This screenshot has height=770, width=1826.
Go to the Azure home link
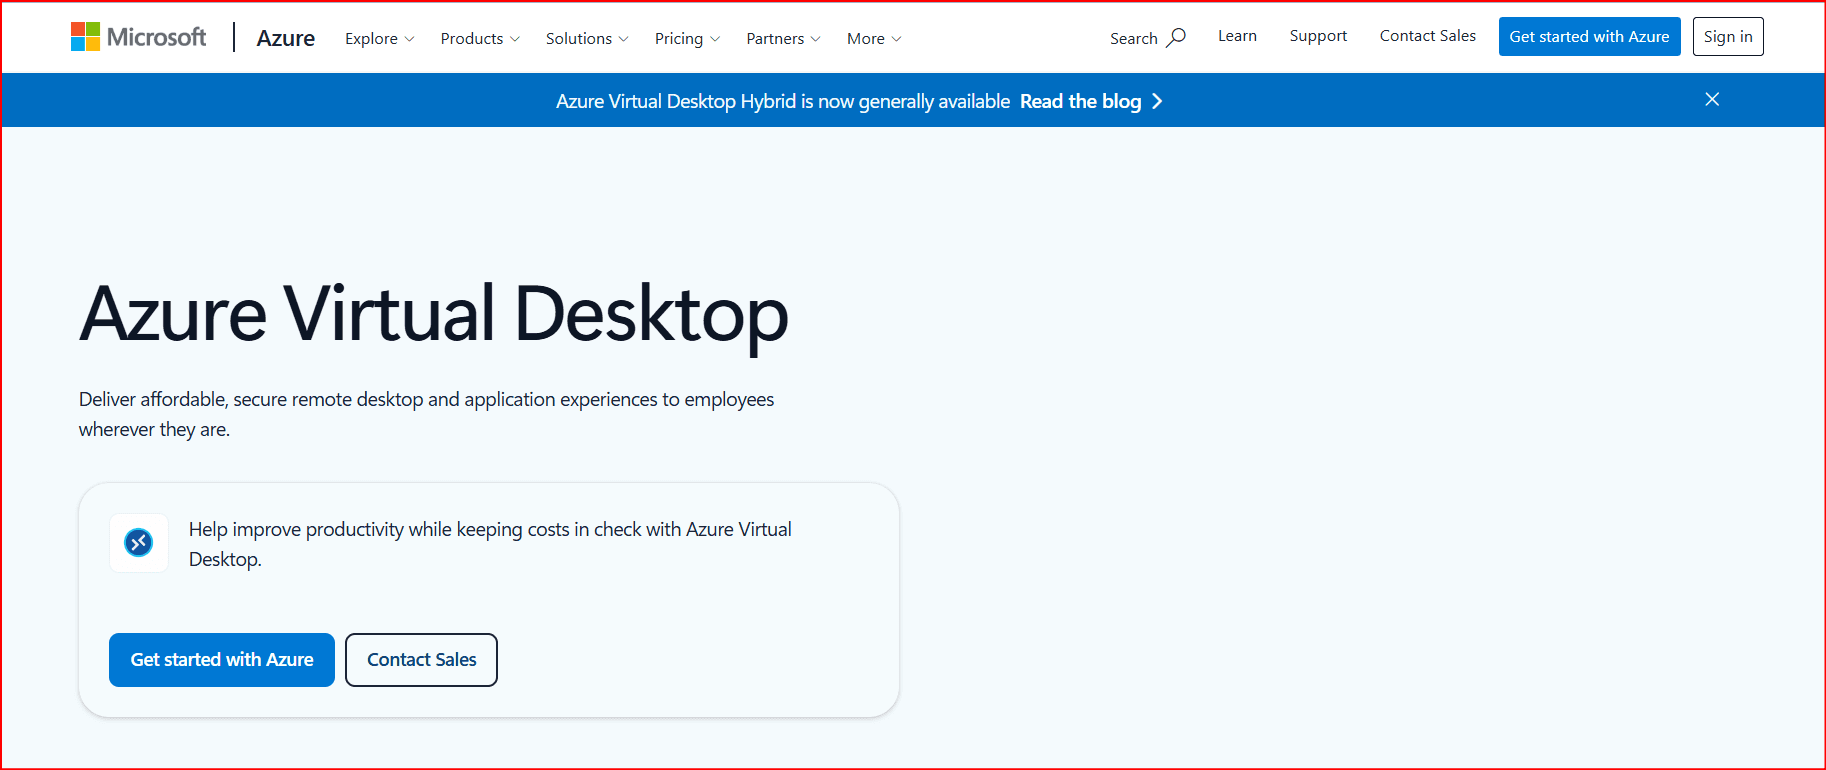pos(286,38)
